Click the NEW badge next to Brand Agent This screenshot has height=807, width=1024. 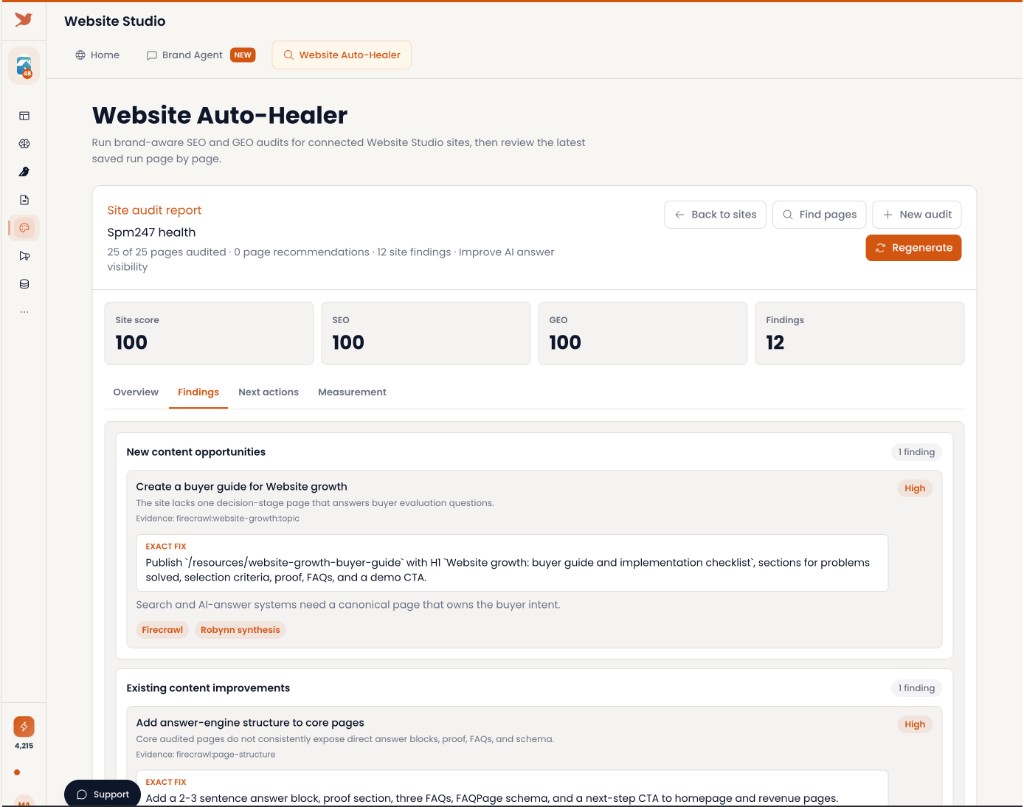243,55
